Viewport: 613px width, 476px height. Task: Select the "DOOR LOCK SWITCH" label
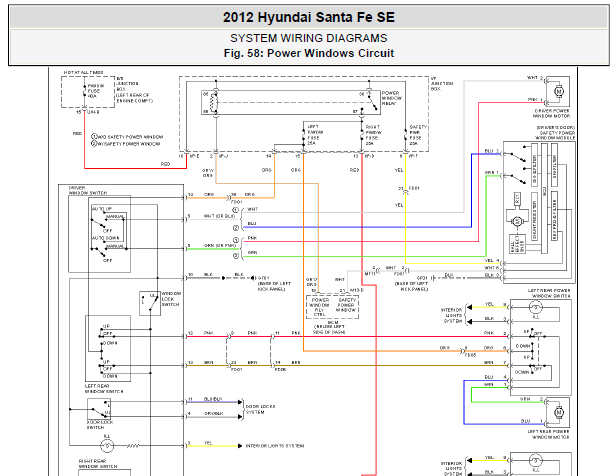[100, 425]
